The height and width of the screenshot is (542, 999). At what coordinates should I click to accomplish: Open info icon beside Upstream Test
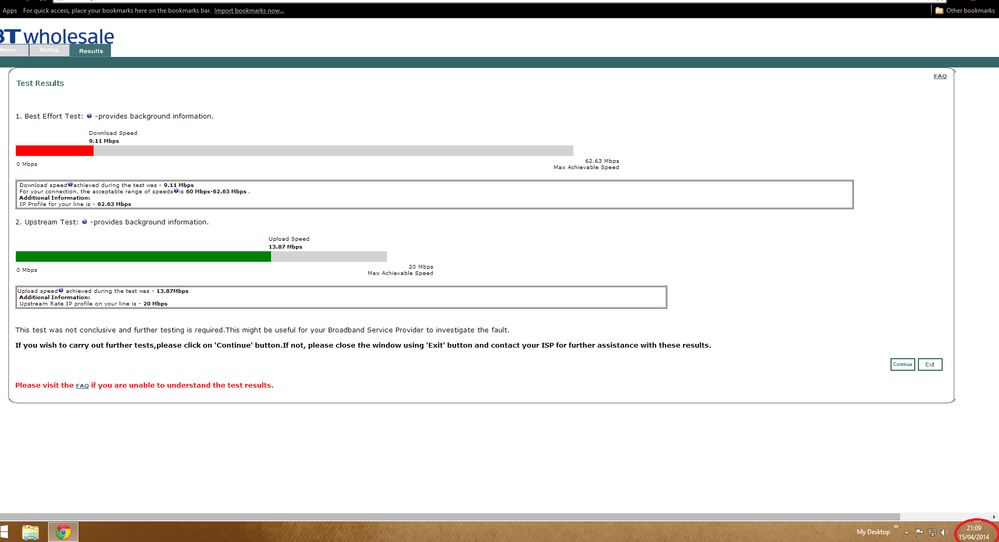click(84, 222)
